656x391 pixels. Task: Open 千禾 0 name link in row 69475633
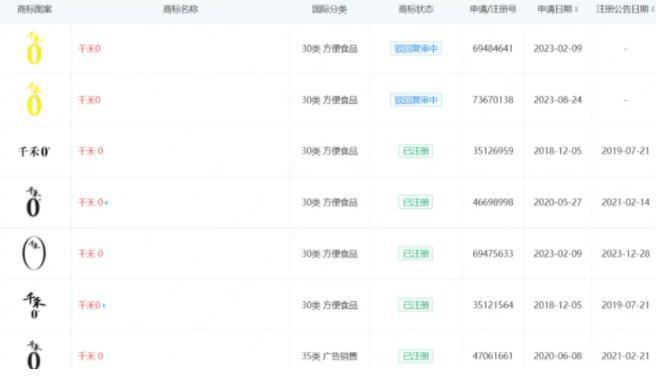click(x=91, y=253)
